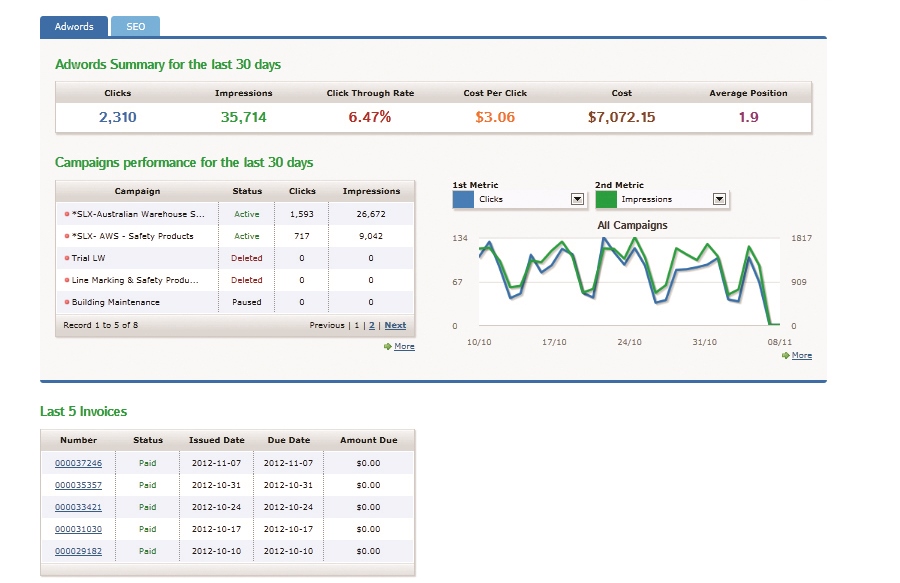
Task: Go to campaign page 2
Action: (x=369, y=325)
